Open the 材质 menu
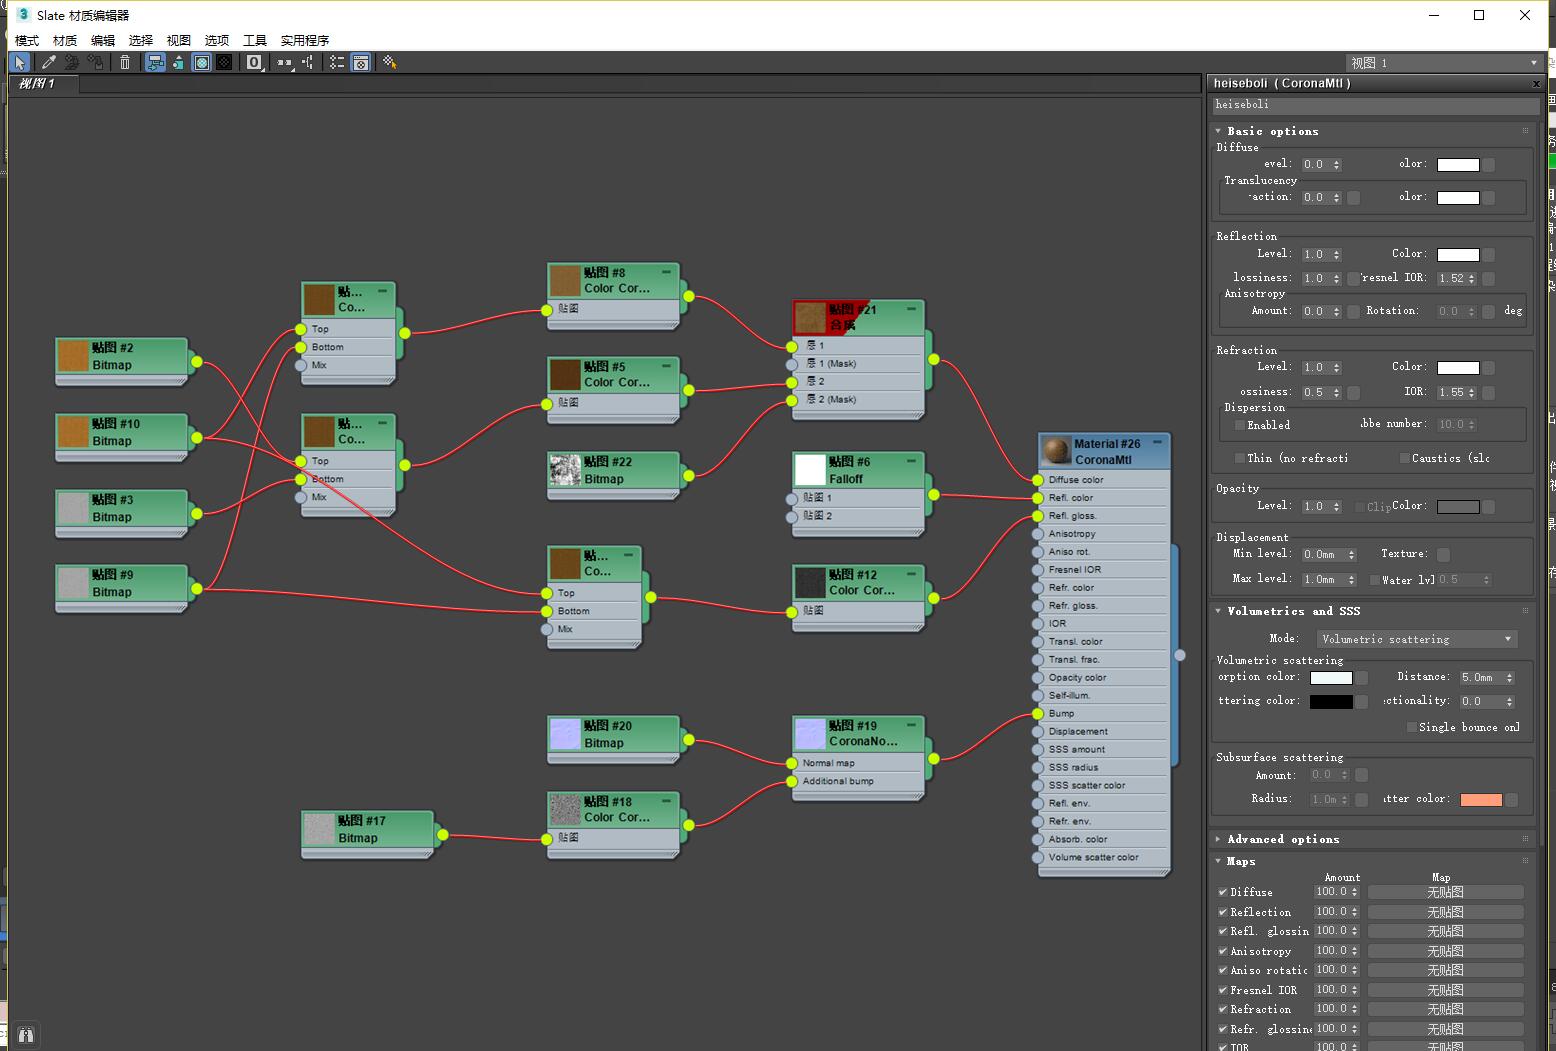1556x1051 pixels. 65,40
